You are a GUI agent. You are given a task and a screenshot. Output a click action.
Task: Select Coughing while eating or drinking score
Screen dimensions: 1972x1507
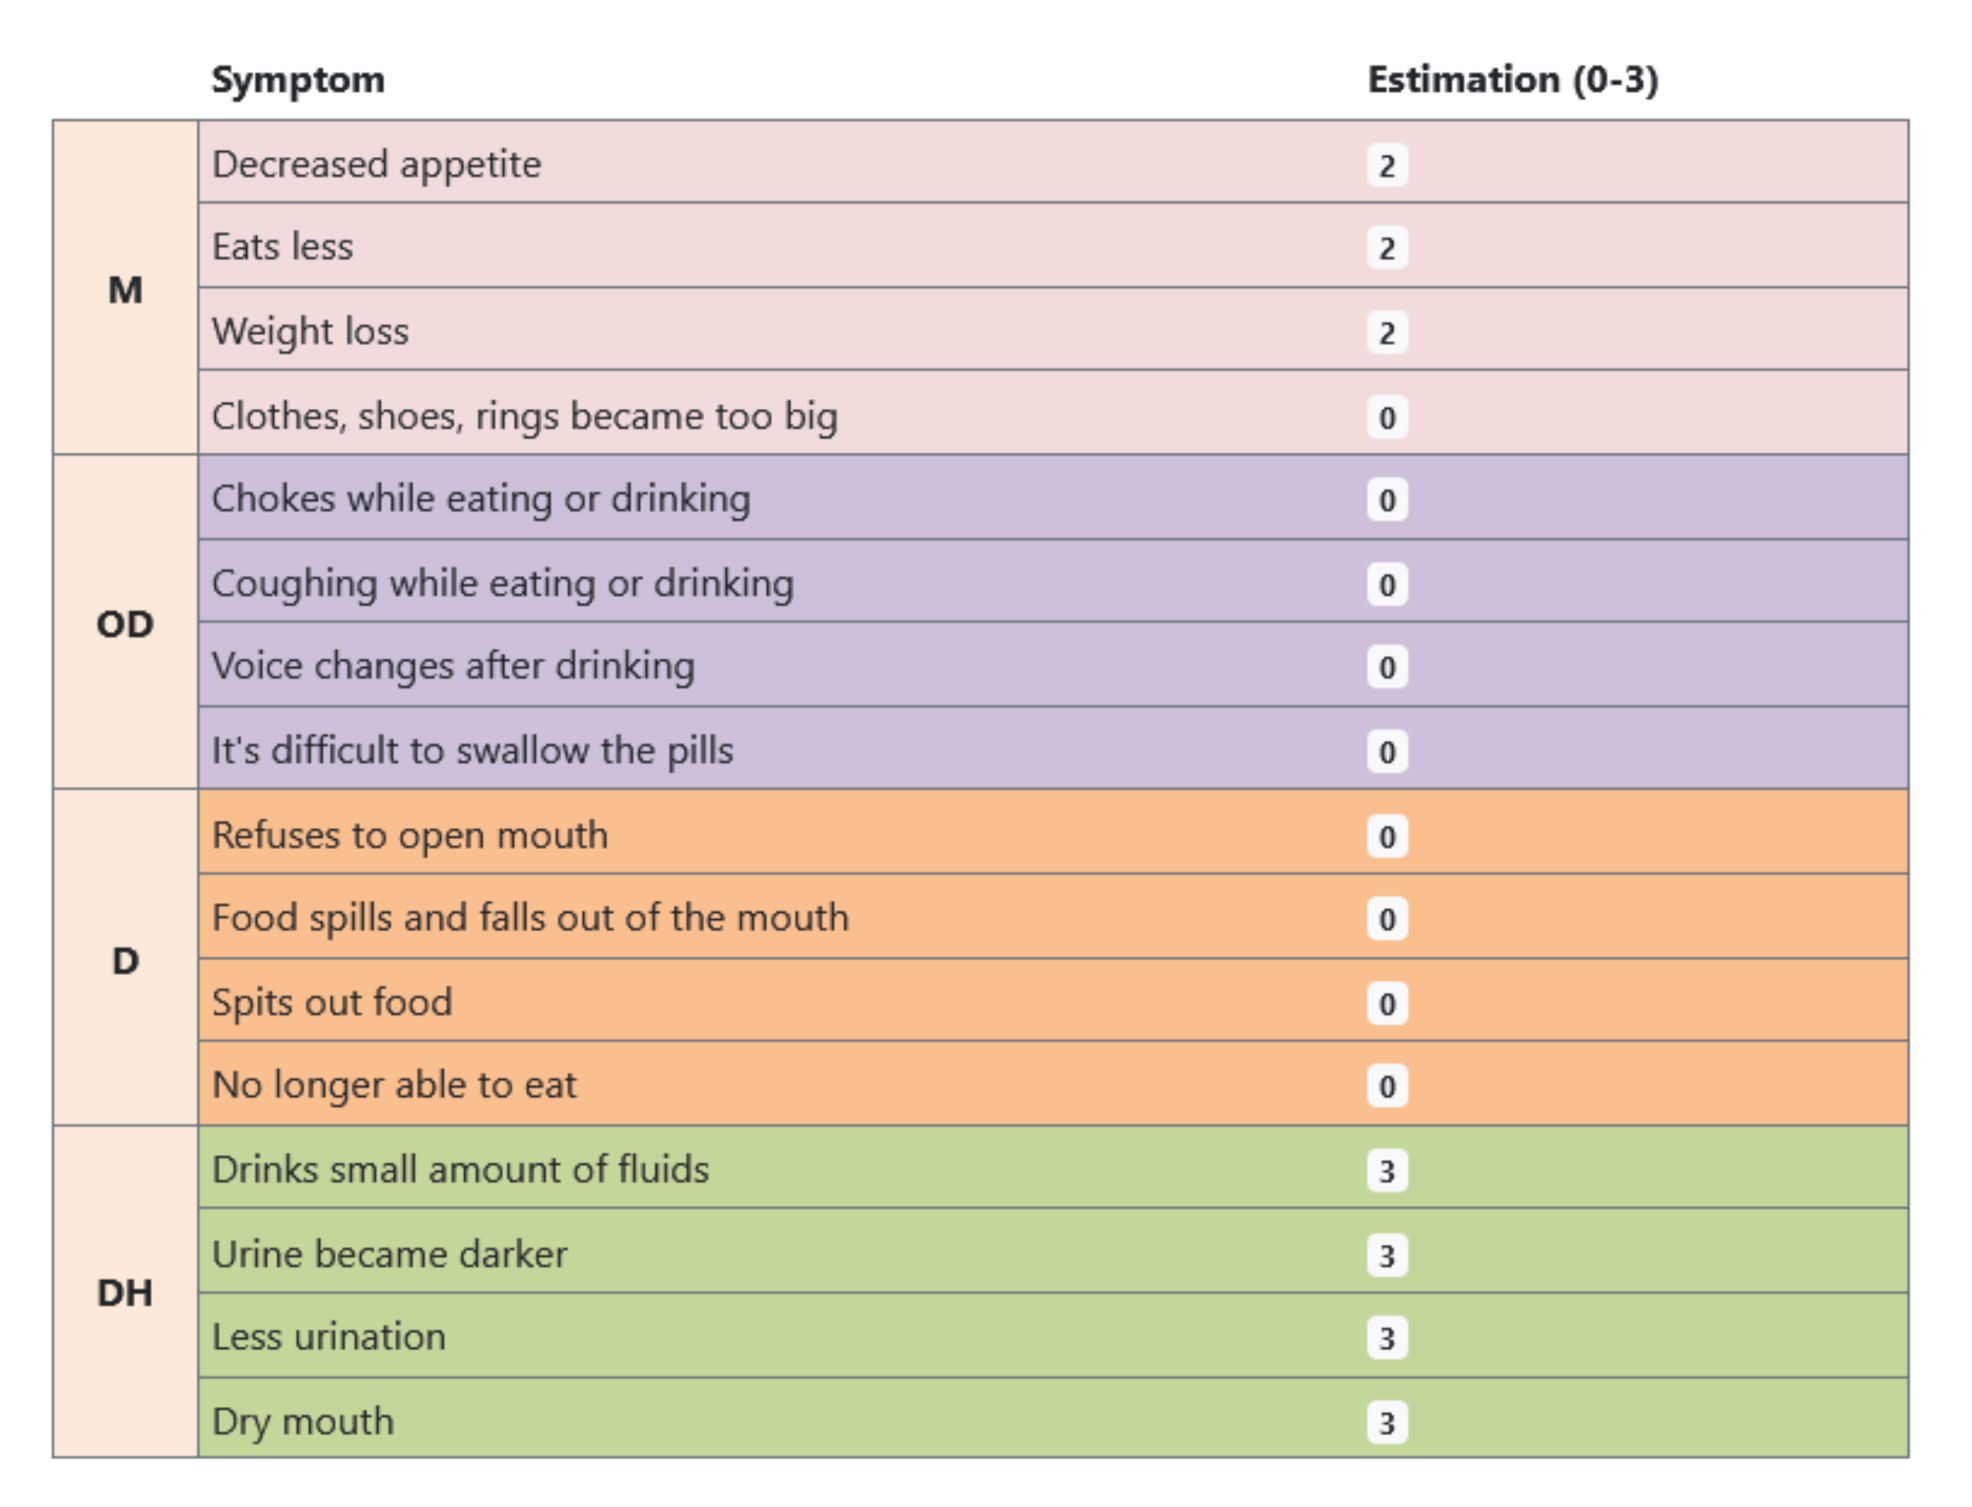1386,584
